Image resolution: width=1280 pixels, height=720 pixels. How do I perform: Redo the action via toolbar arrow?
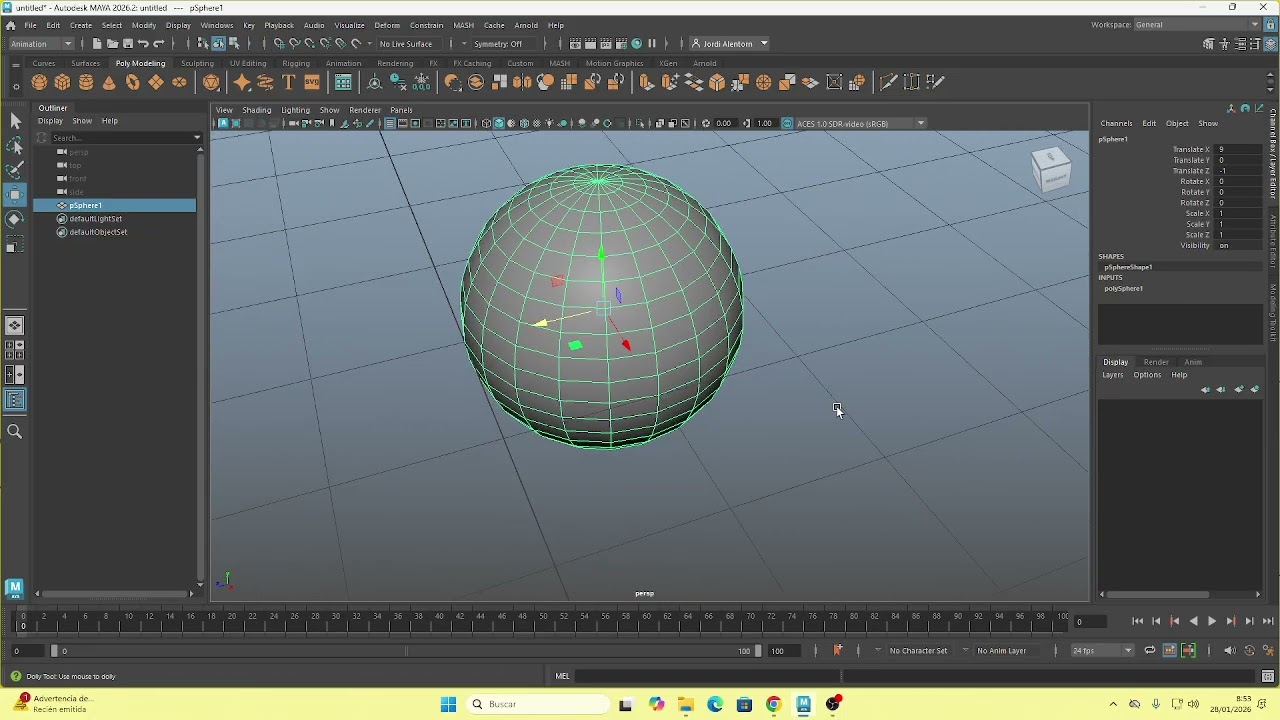tap(158, 44)
